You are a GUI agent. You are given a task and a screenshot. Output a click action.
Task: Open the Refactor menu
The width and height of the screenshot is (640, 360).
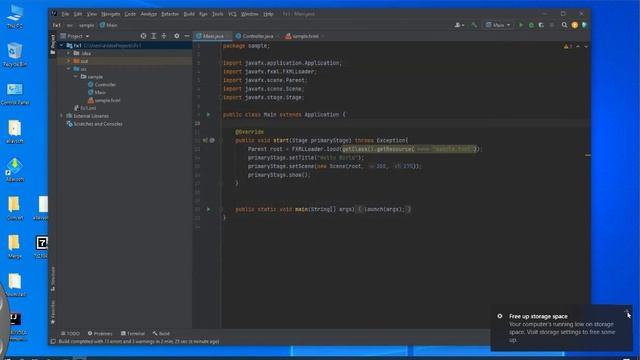170,14
